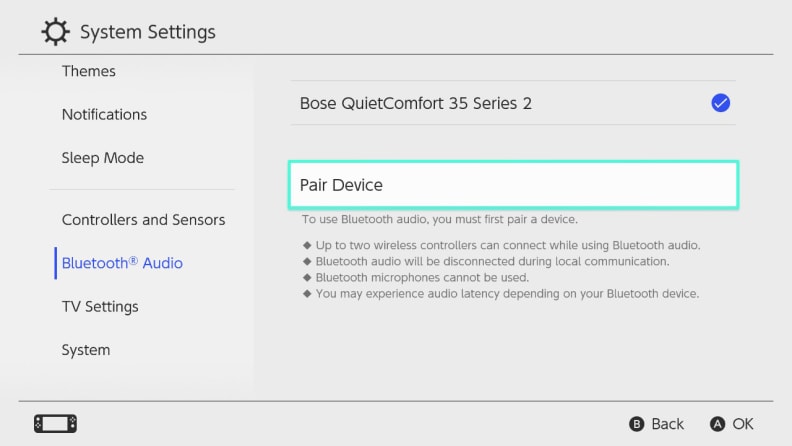792x446 pixels.
Task: Open the Themes menu item
Action: (89, 71)
